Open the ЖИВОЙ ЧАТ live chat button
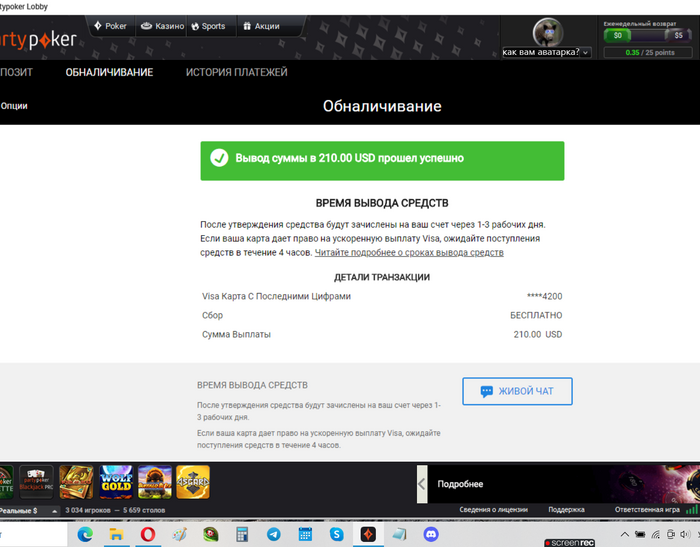 point(517,391)
